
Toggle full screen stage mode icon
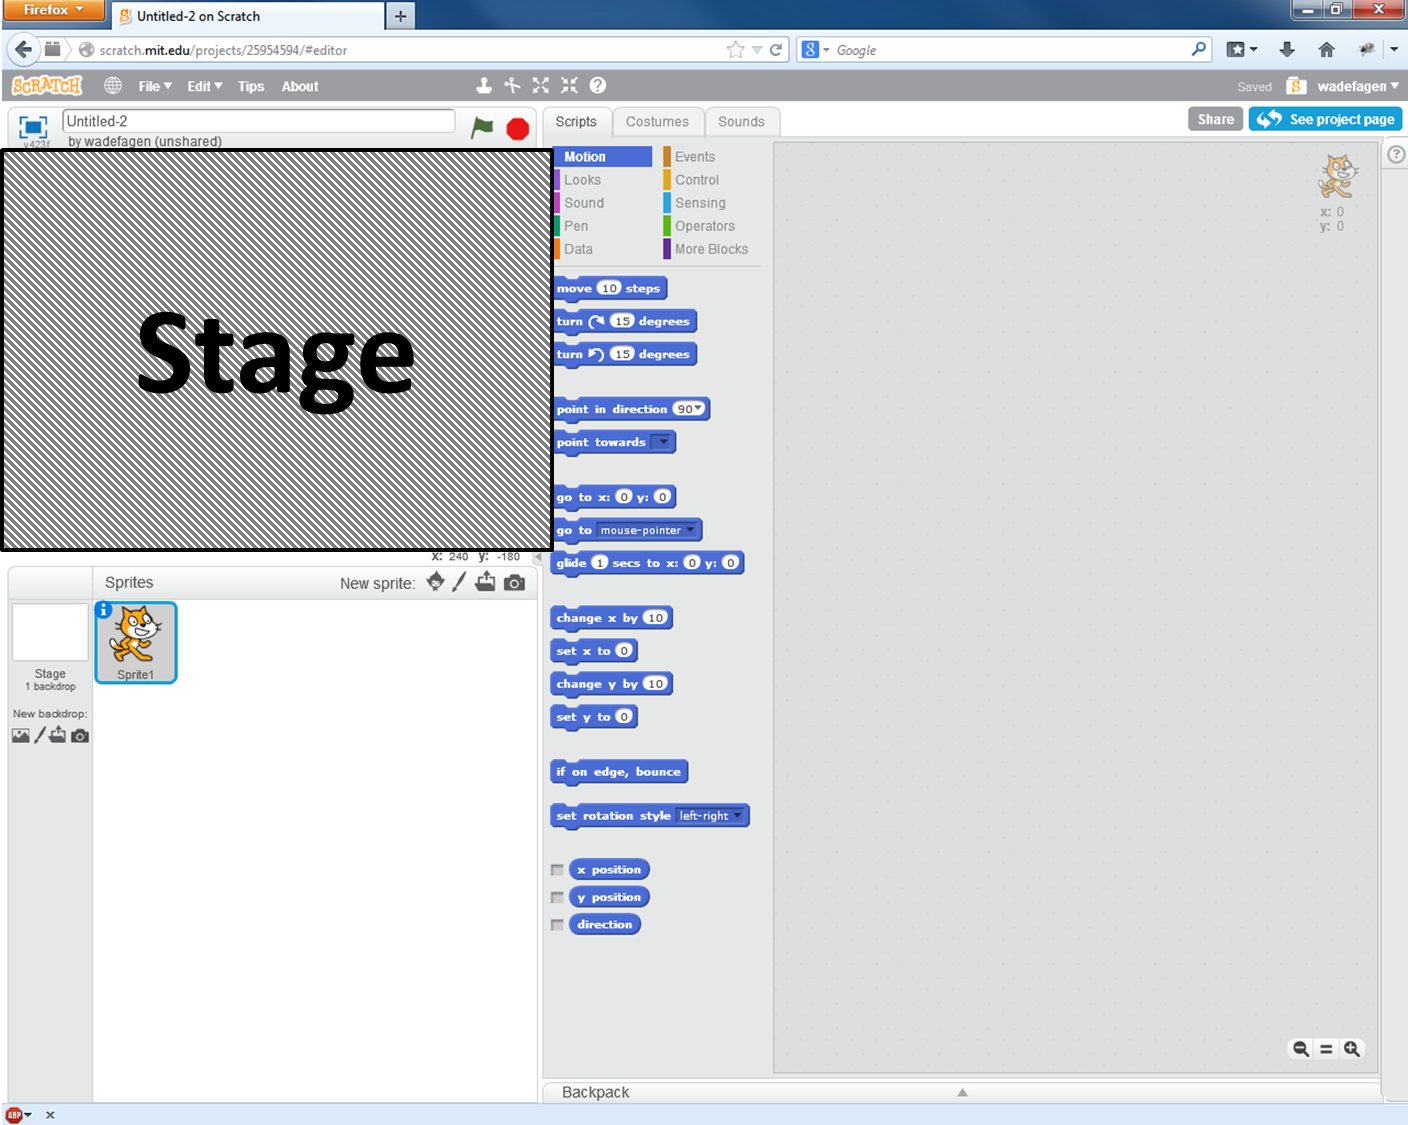point(33,127)
